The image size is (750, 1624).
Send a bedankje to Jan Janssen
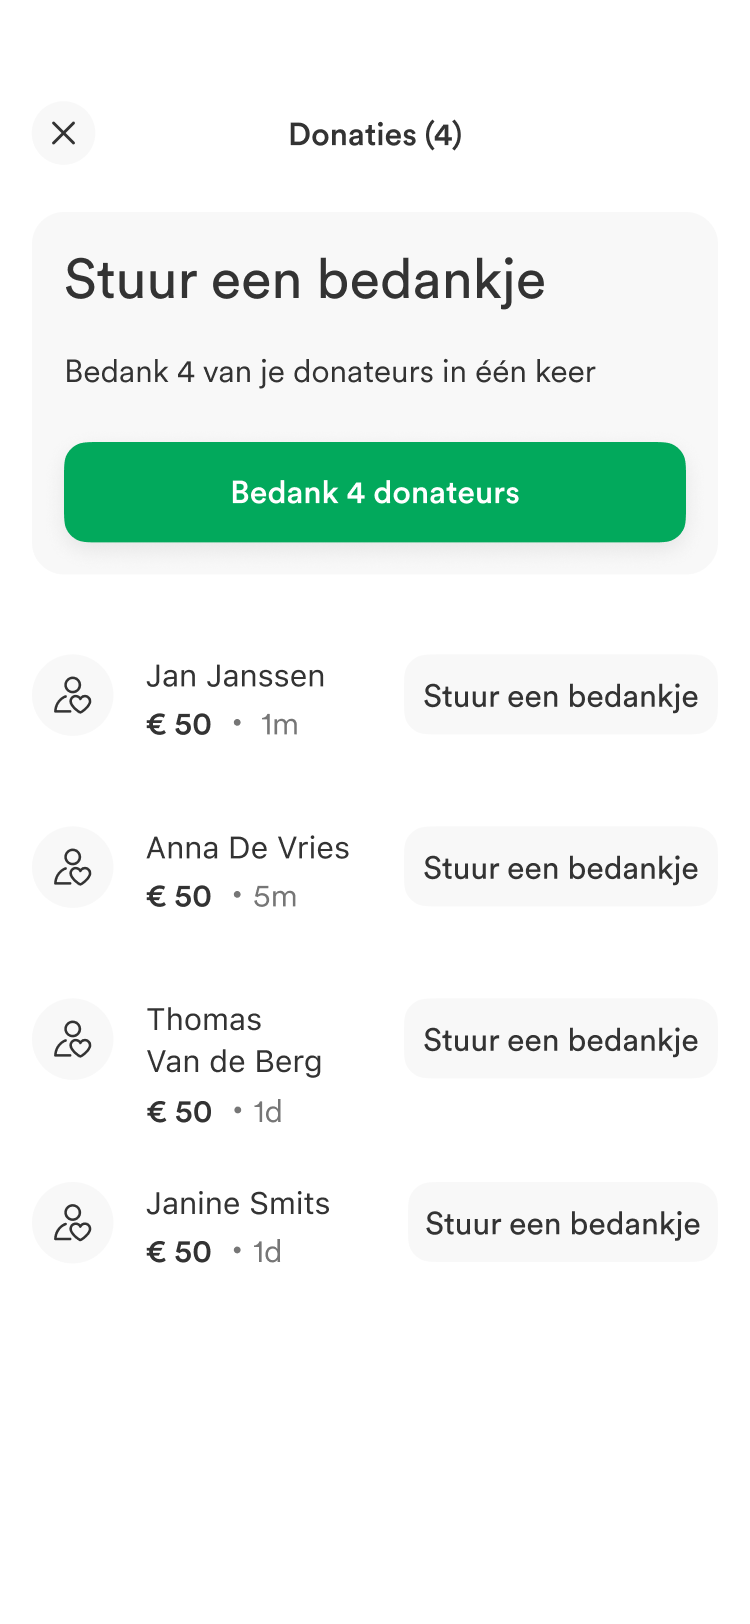click(x=560, y=695)
